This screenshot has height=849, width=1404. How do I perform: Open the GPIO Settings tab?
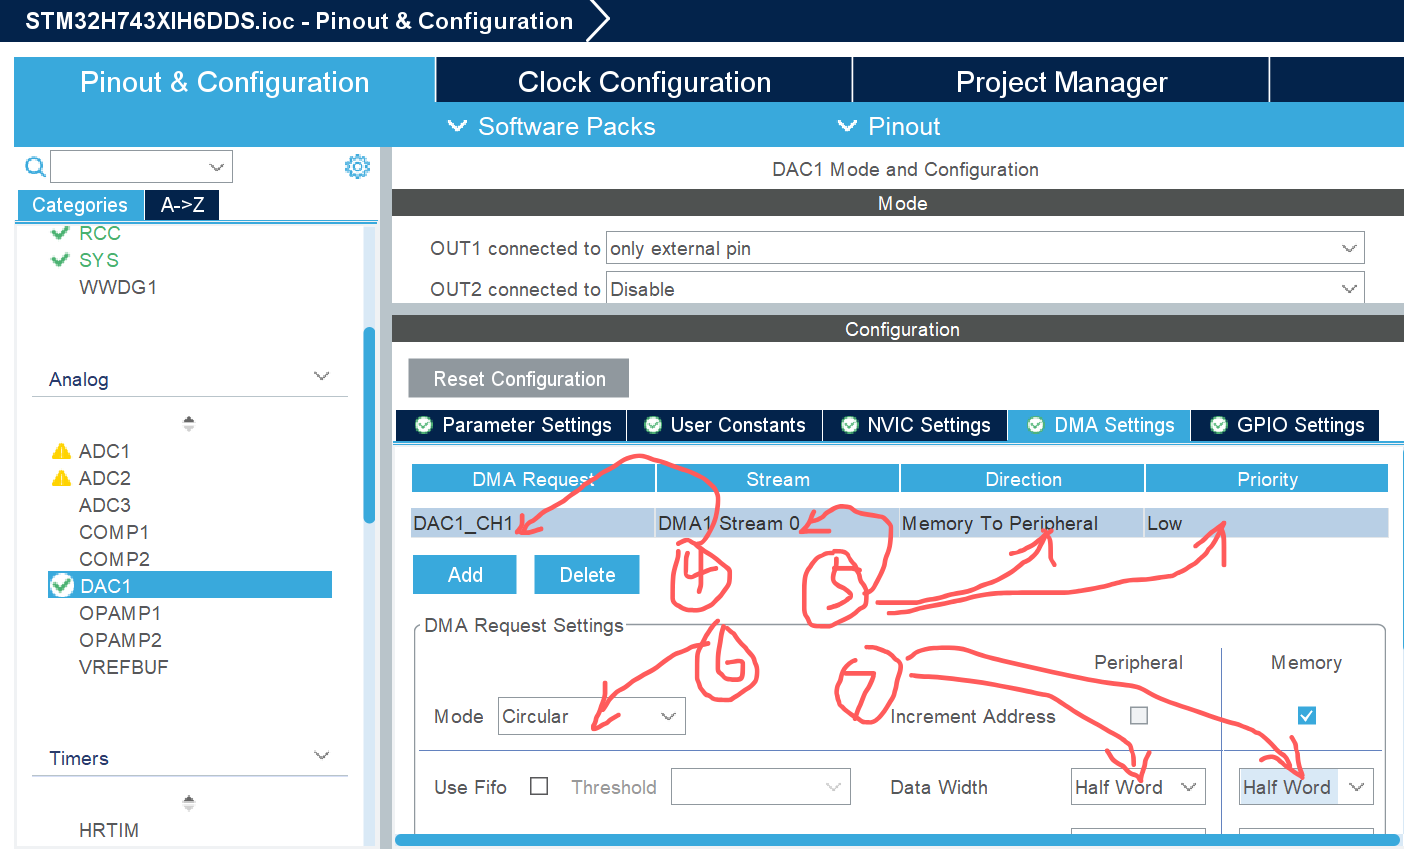click(x=1286, y=425)
